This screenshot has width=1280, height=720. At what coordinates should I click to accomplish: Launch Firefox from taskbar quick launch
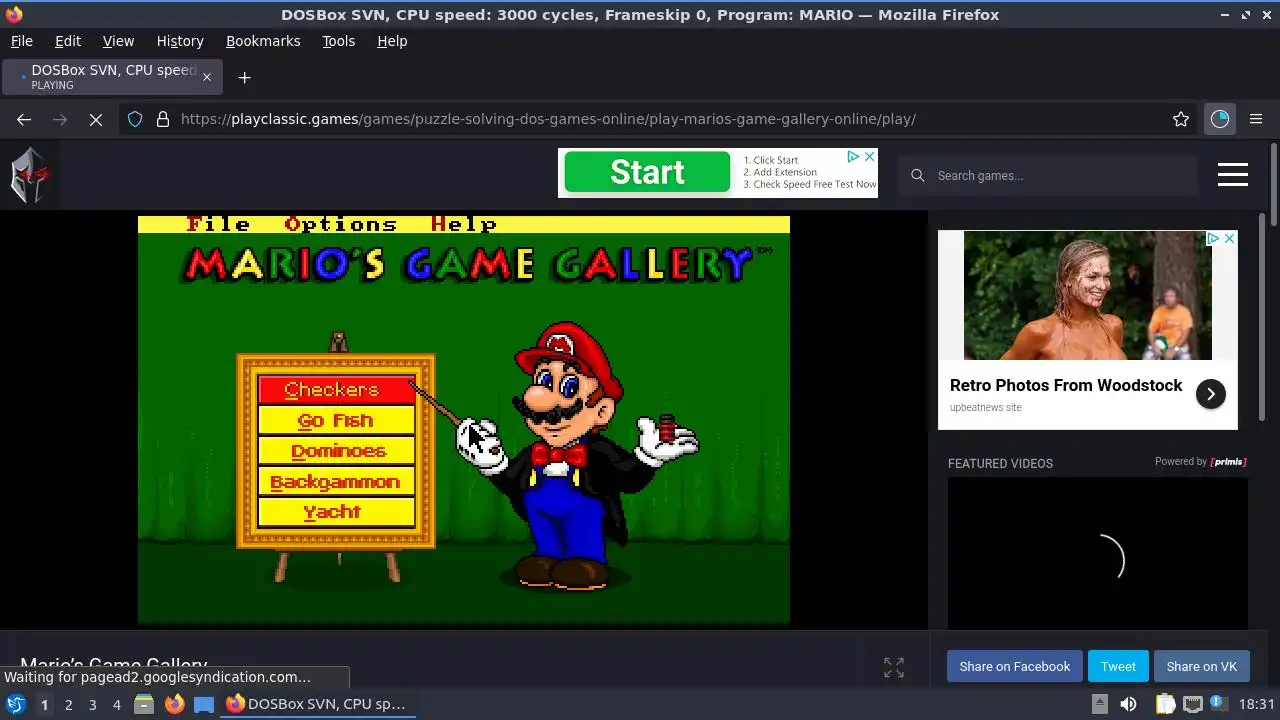point(174,704)
